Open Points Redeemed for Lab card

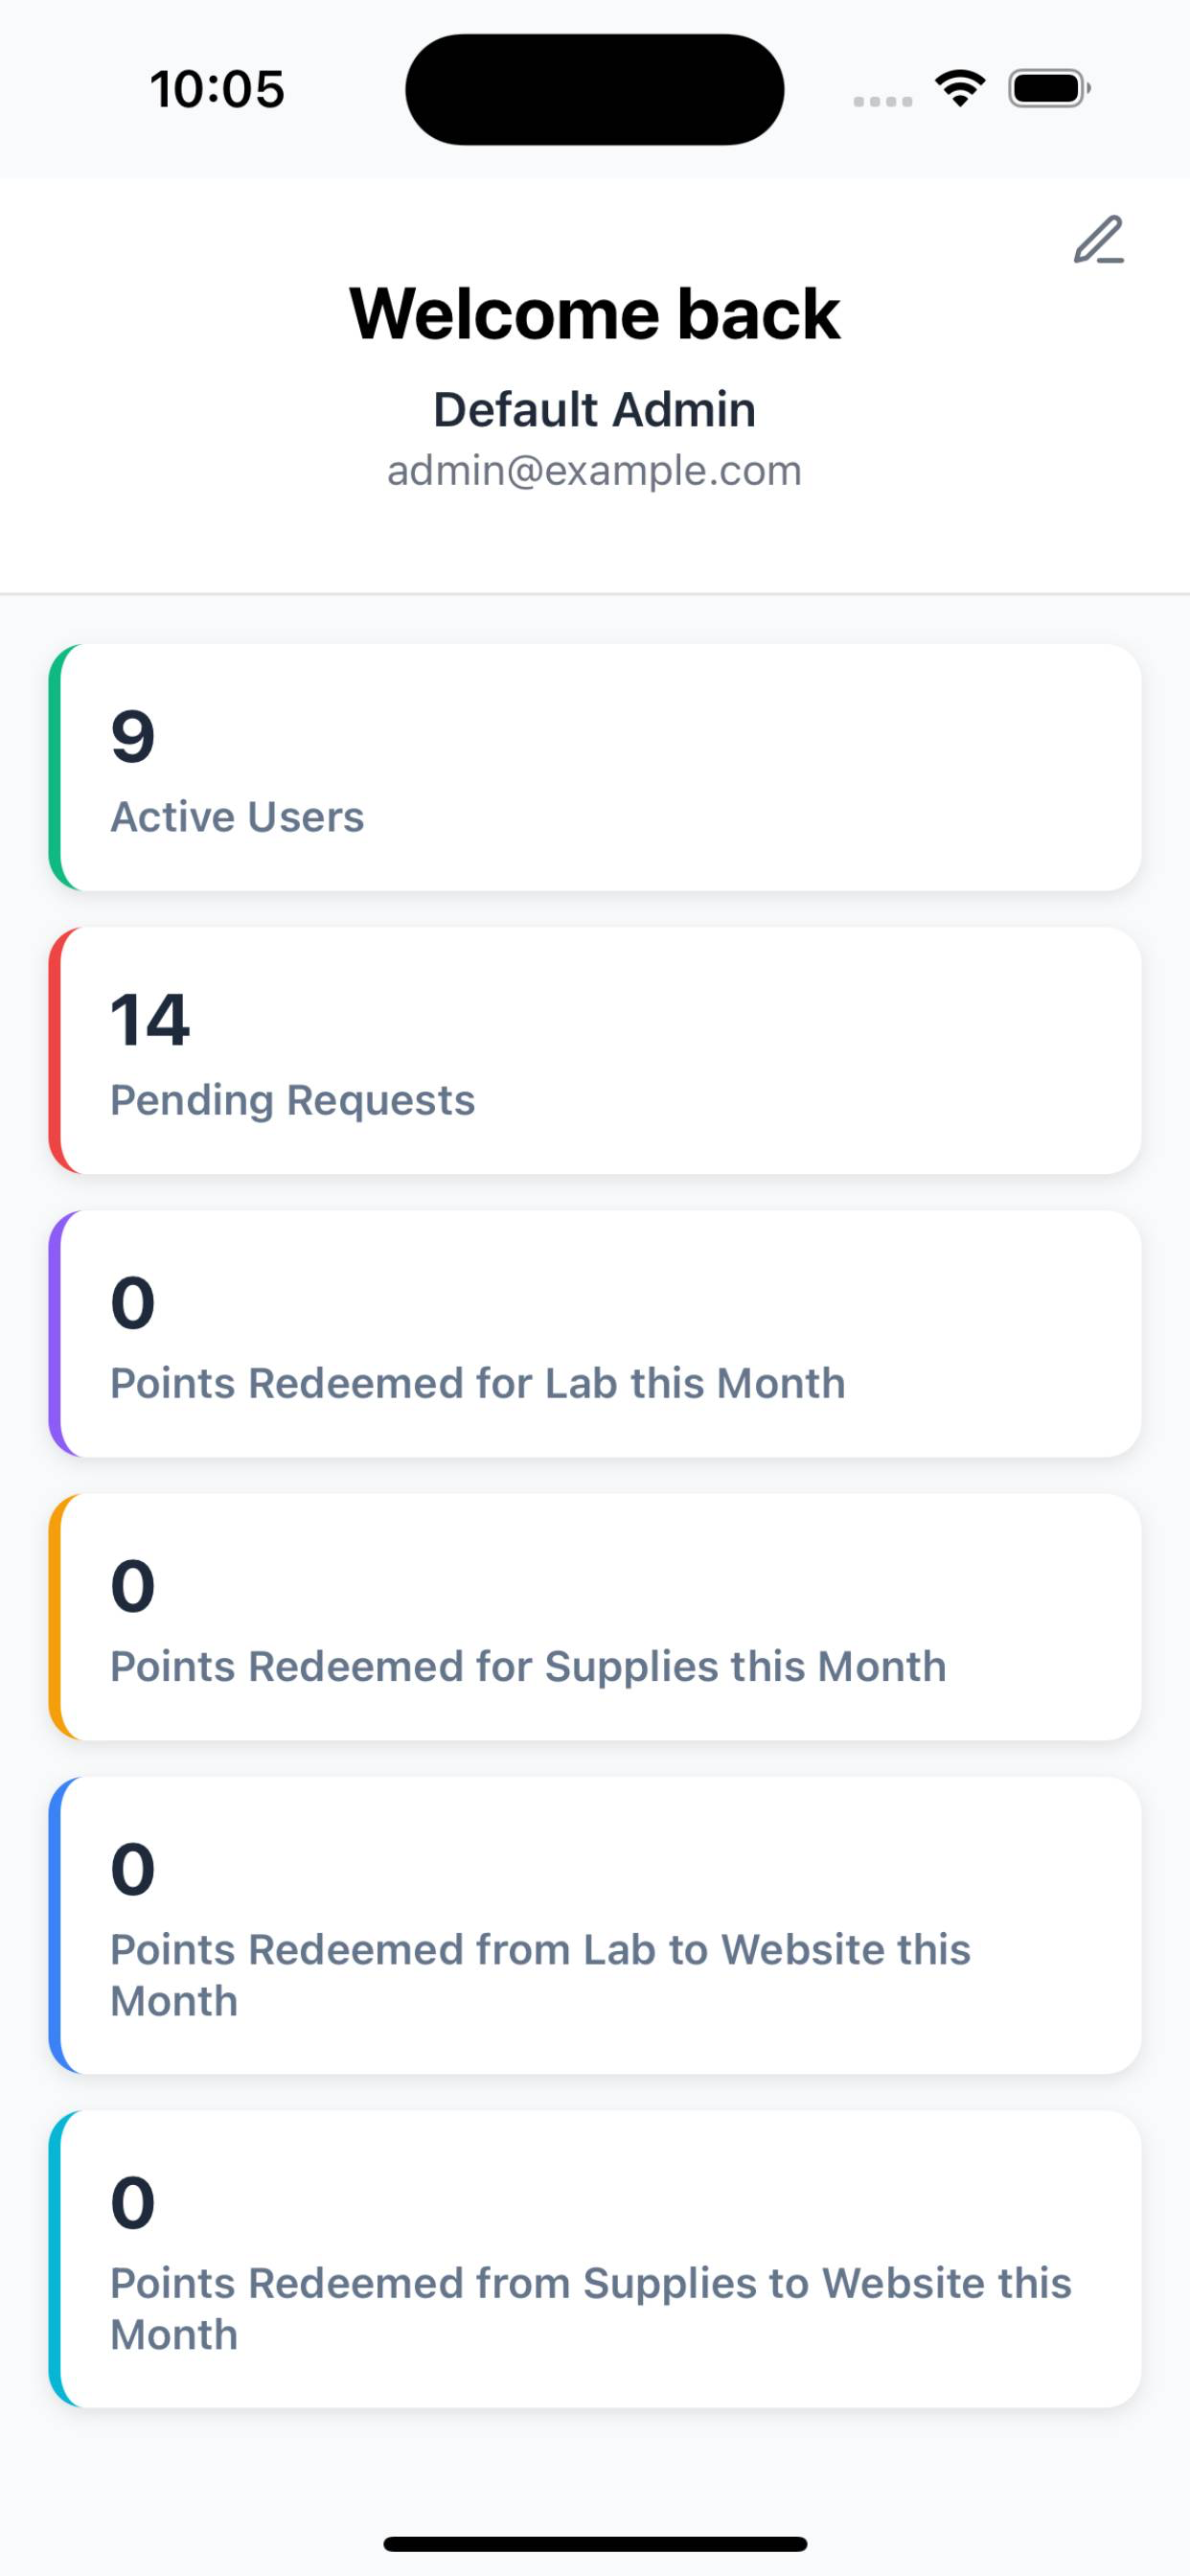tap(595, 1333)
